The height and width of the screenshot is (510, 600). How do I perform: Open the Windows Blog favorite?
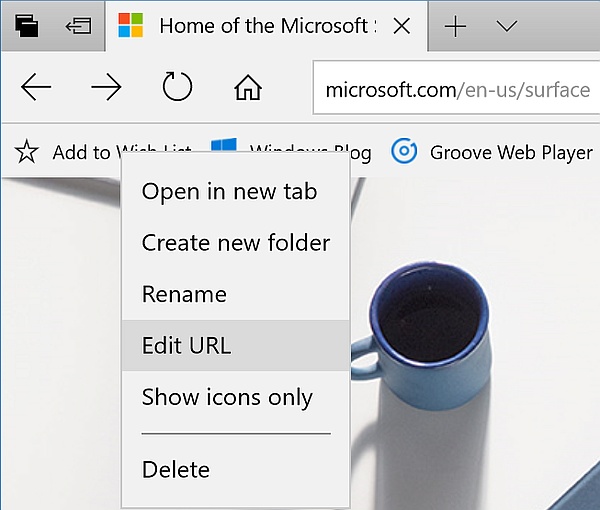pos(360,152)
